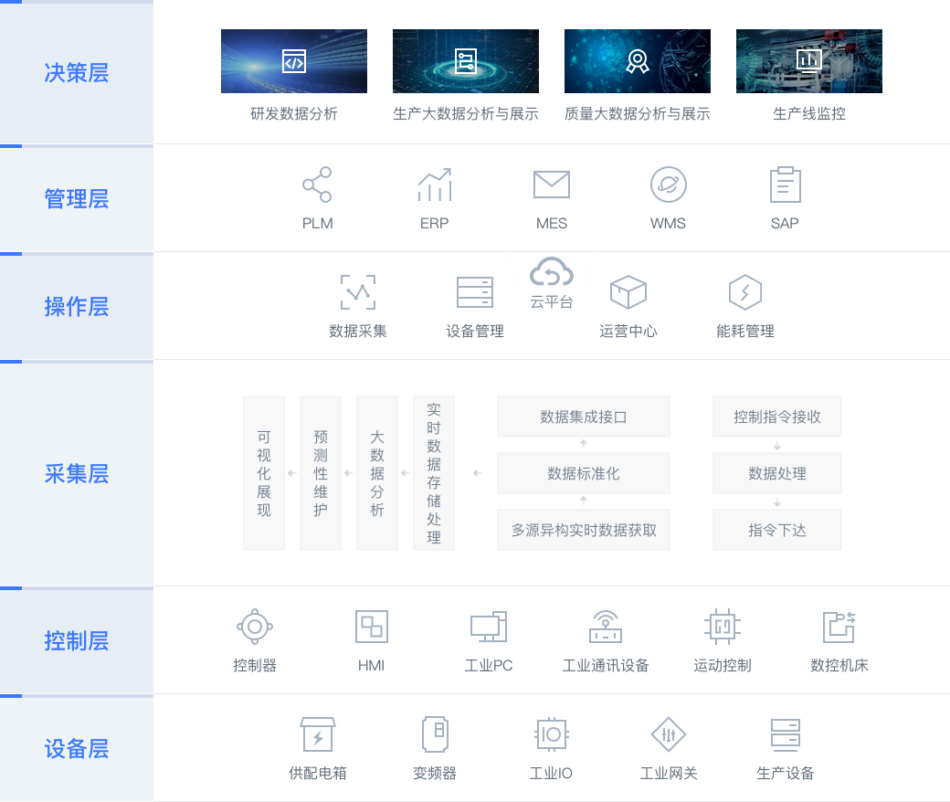Click the 工业网关 label
Image resolution: width=950 pixels, height=802 pixels.
pos(668,774)
